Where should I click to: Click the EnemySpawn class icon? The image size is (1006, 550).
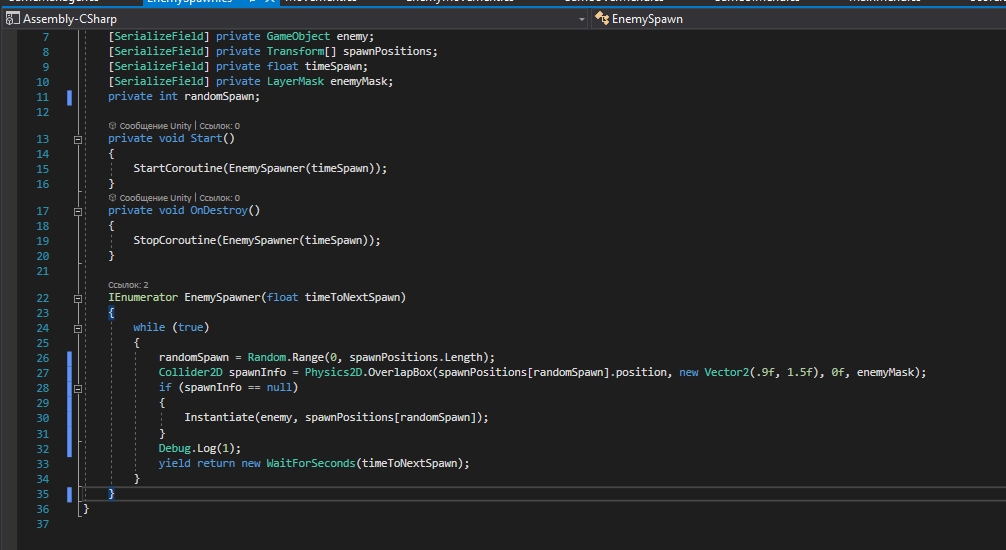(x=602, y=18)
